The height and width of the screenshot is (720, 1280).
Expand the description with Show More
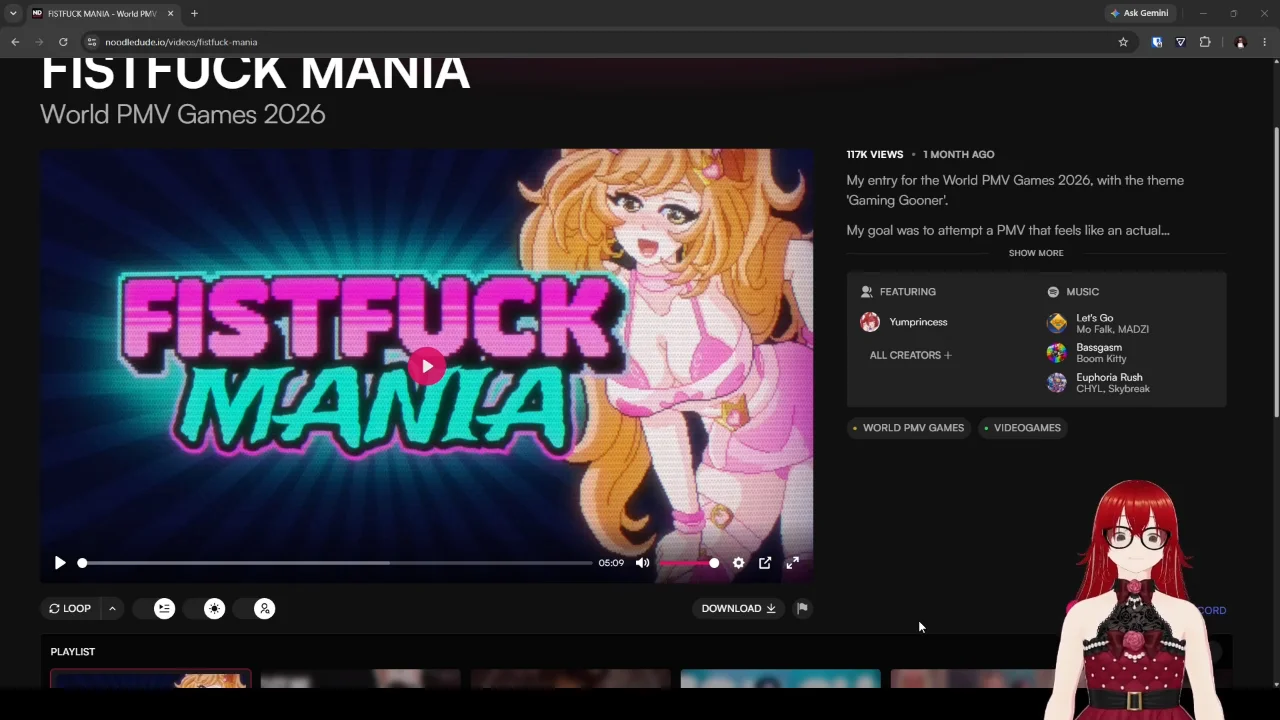[1036, 253]
